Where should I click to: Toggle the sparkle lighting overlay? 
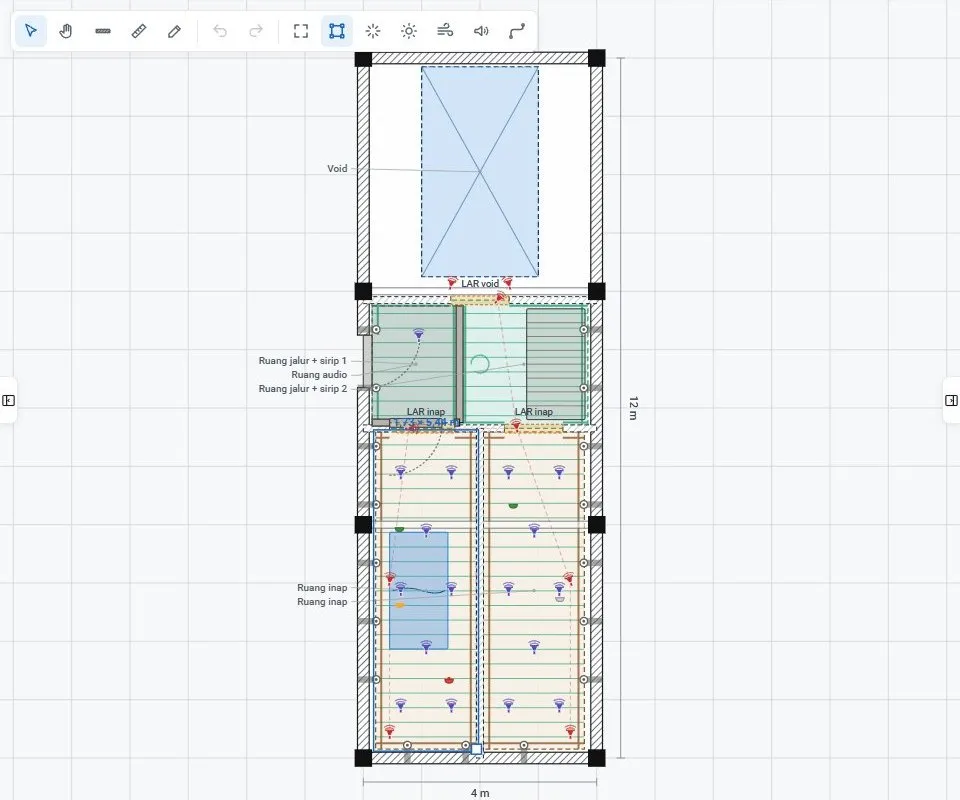pos(373,31)
